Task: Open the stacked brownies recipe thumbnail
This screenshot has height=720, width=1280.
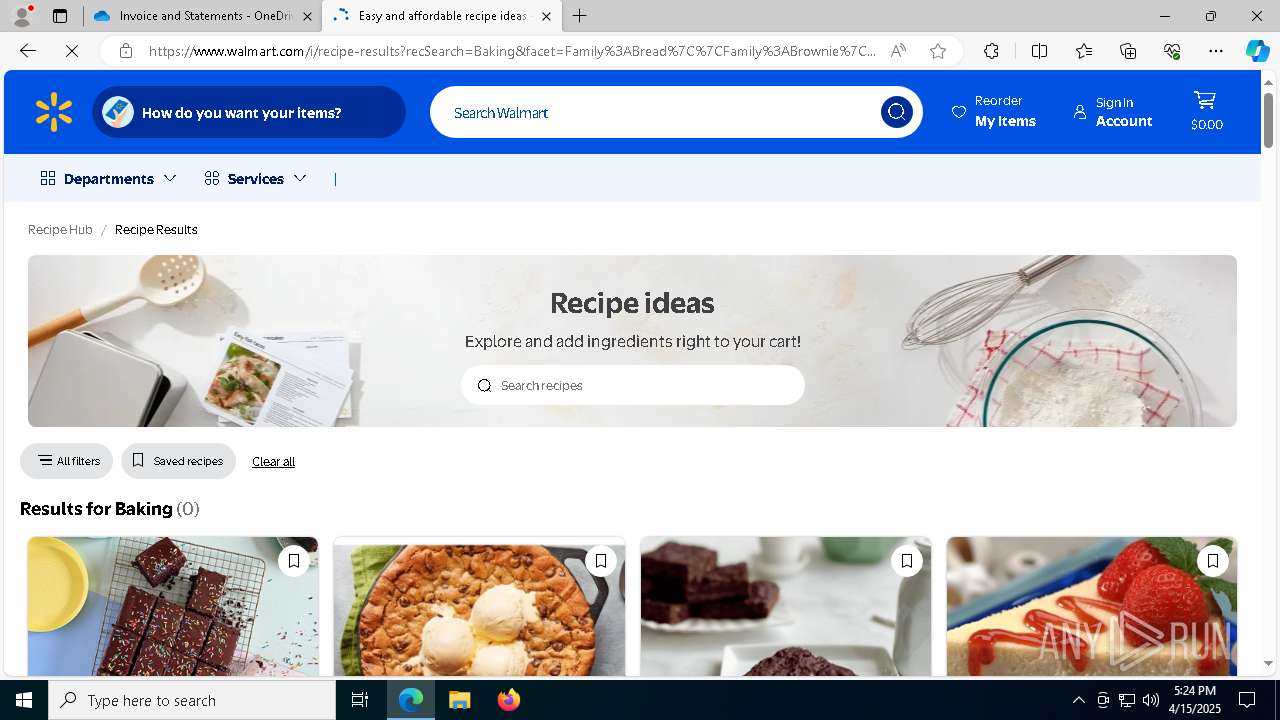Action: [x=786, y=607]
